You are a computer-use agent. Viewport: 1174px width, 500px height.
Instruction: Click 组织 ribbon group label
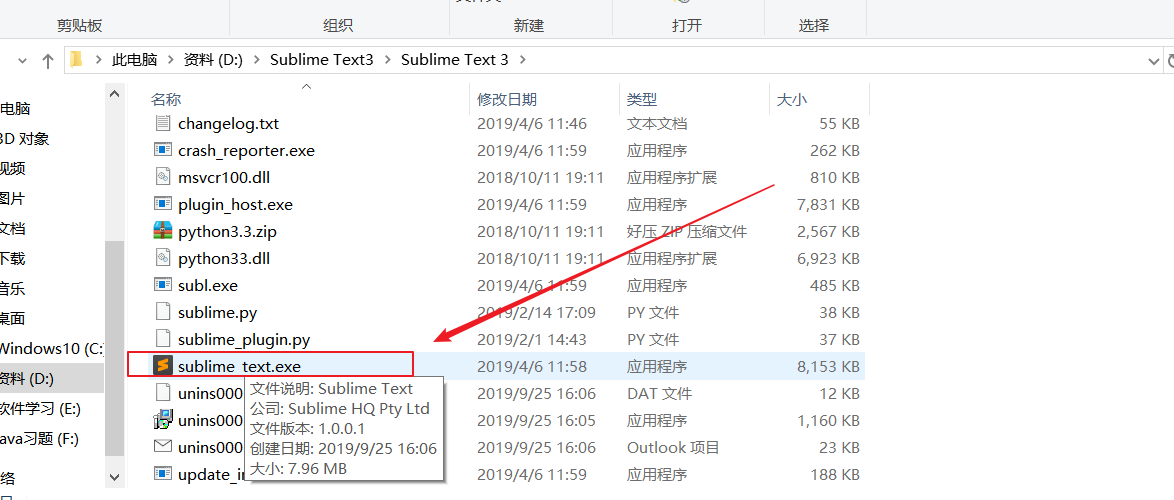[338, 25]
